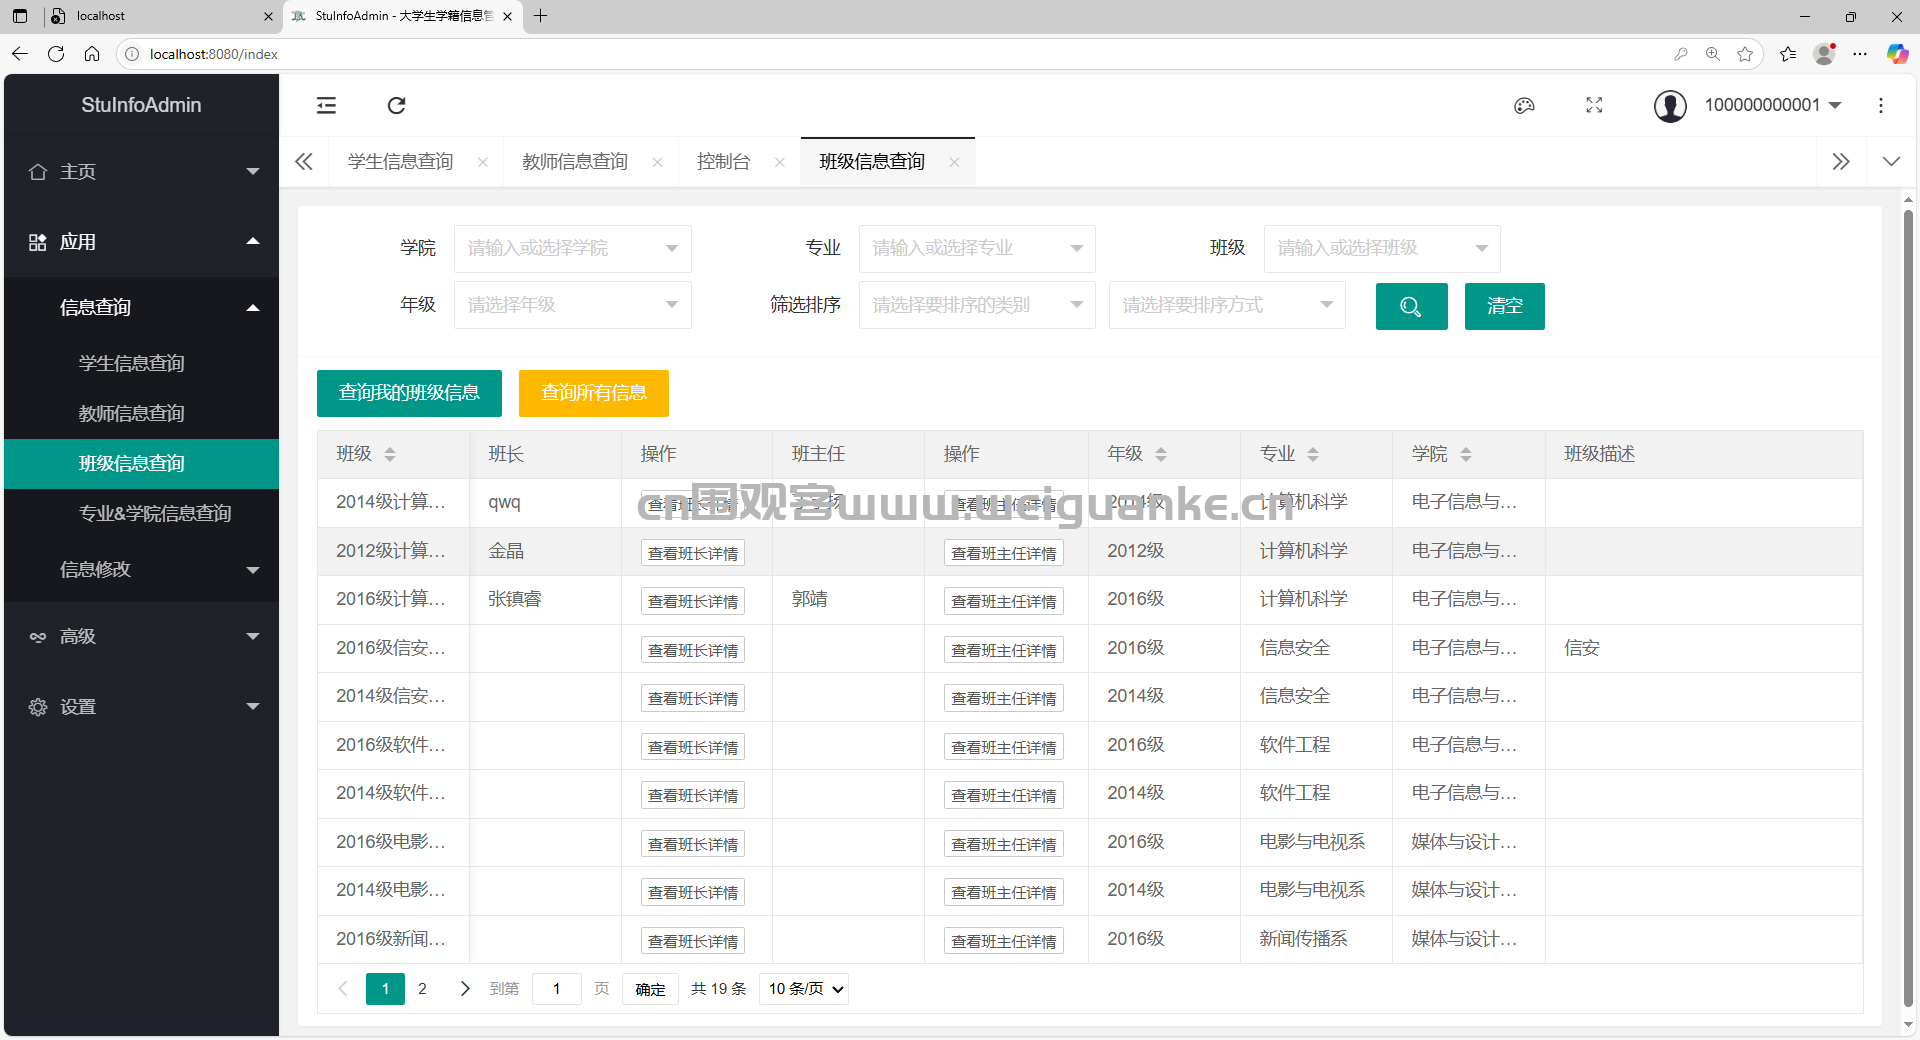Image resolution: width=1920 pixels, height=1040 pixels.
Task: Open the vertical three-dot more menu
Action: 1881,105
